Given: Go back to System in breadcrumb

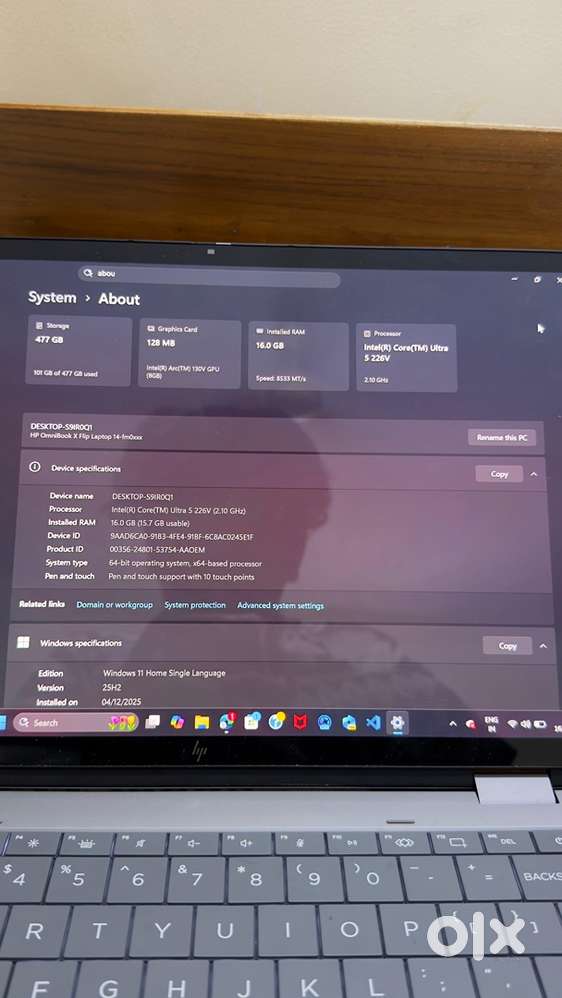Looking at the screenshot, I should (52, 297).
